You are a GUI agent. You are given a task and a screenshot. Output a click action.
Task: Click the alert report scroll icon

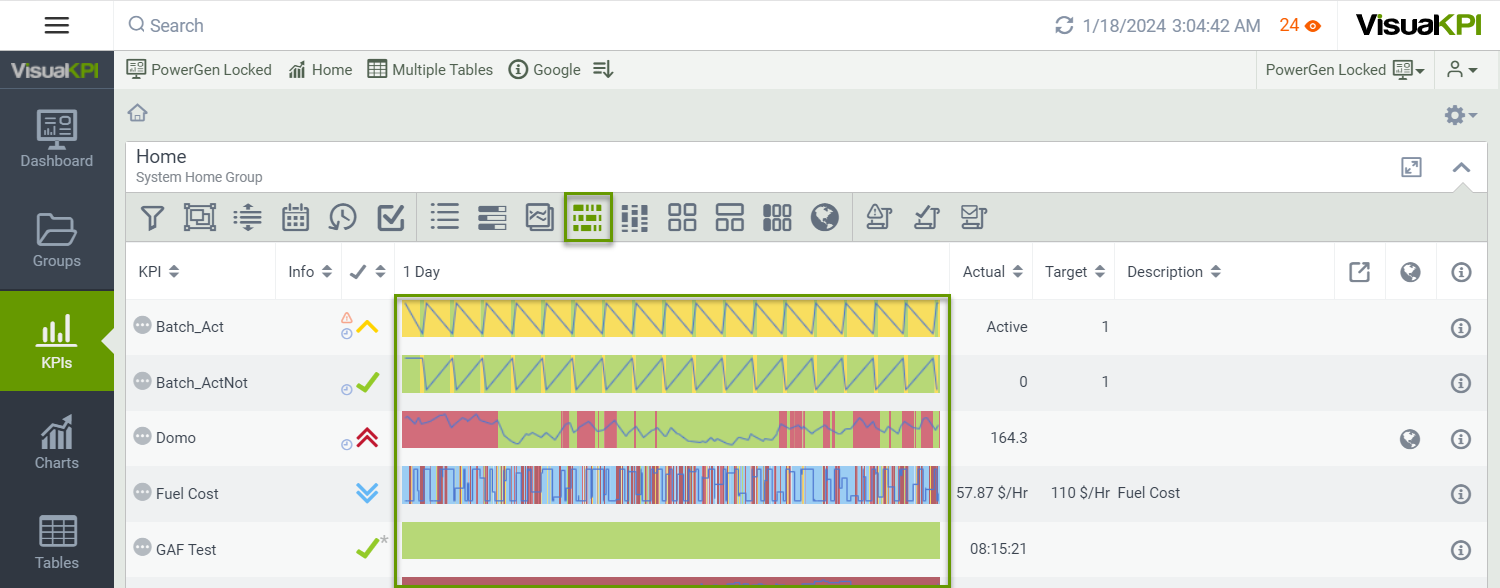pos(877,217)
